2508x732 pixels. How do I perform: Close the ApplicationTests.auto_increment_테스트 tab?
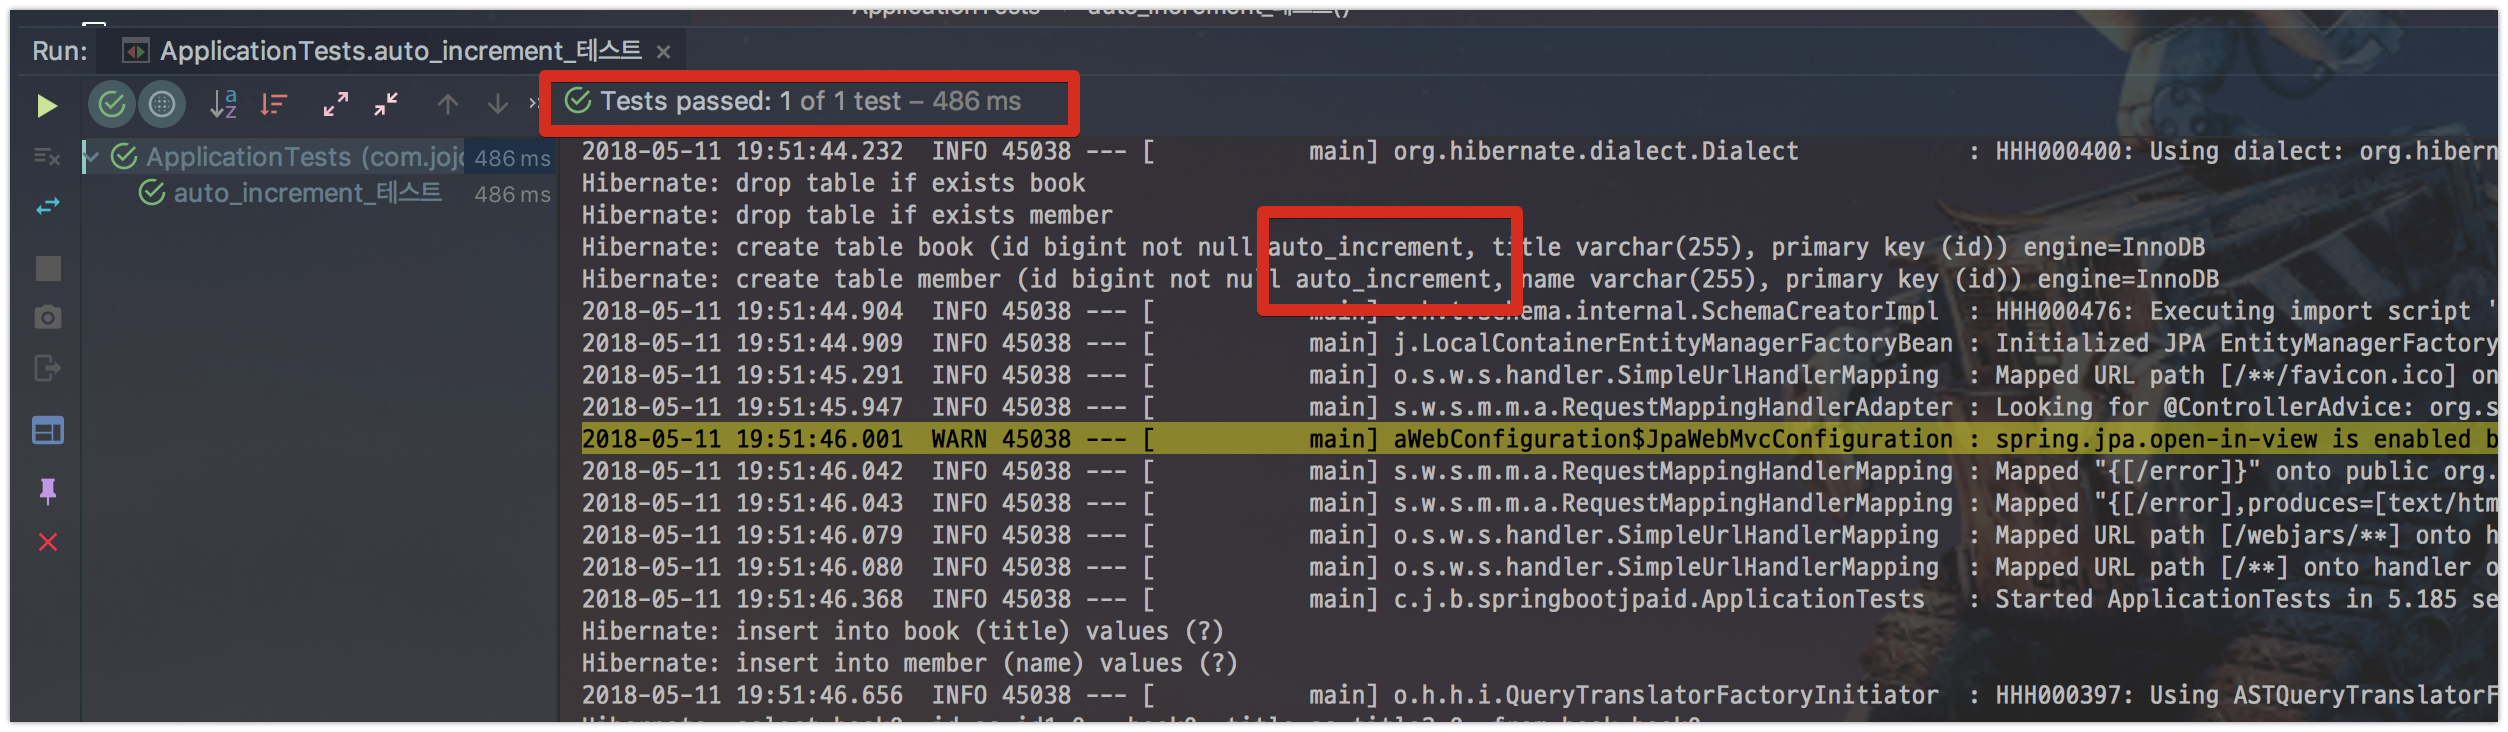pyautogui.click(x=663, y=52)
